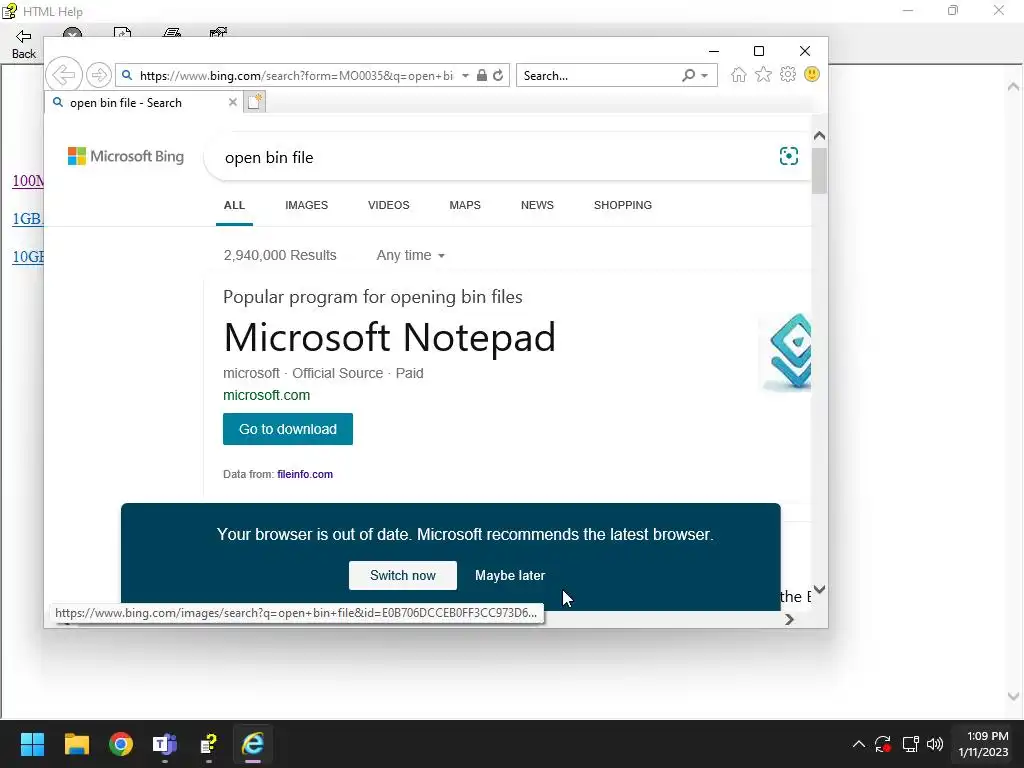Open IE Tools gear icon
This screenshot has width=1024, height=768.
[788, 74]
